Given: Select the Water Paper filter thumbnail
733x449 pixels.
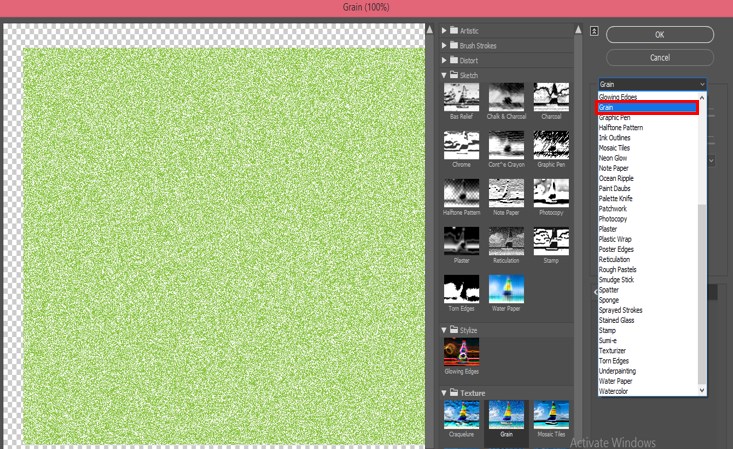Looking at the screenshot, I should click(506, 289).
